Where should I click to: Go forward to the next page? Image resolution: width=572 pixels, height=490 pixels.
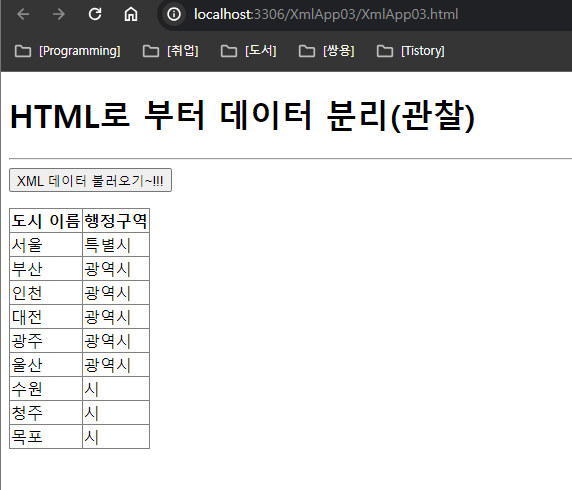(58, 15)
